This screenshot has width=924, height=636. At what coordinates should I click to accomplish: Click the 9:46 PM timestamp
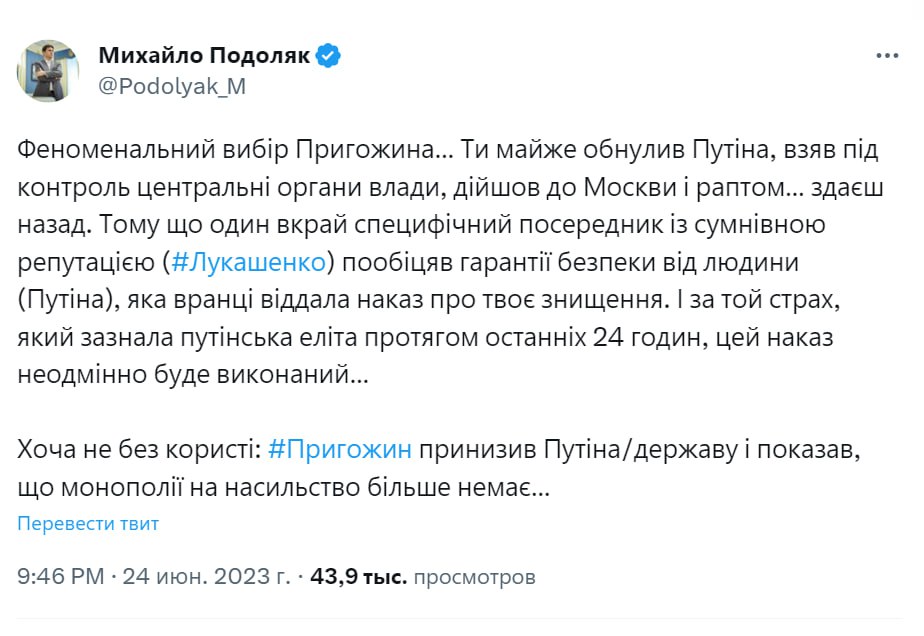click(x=60, y=577)
